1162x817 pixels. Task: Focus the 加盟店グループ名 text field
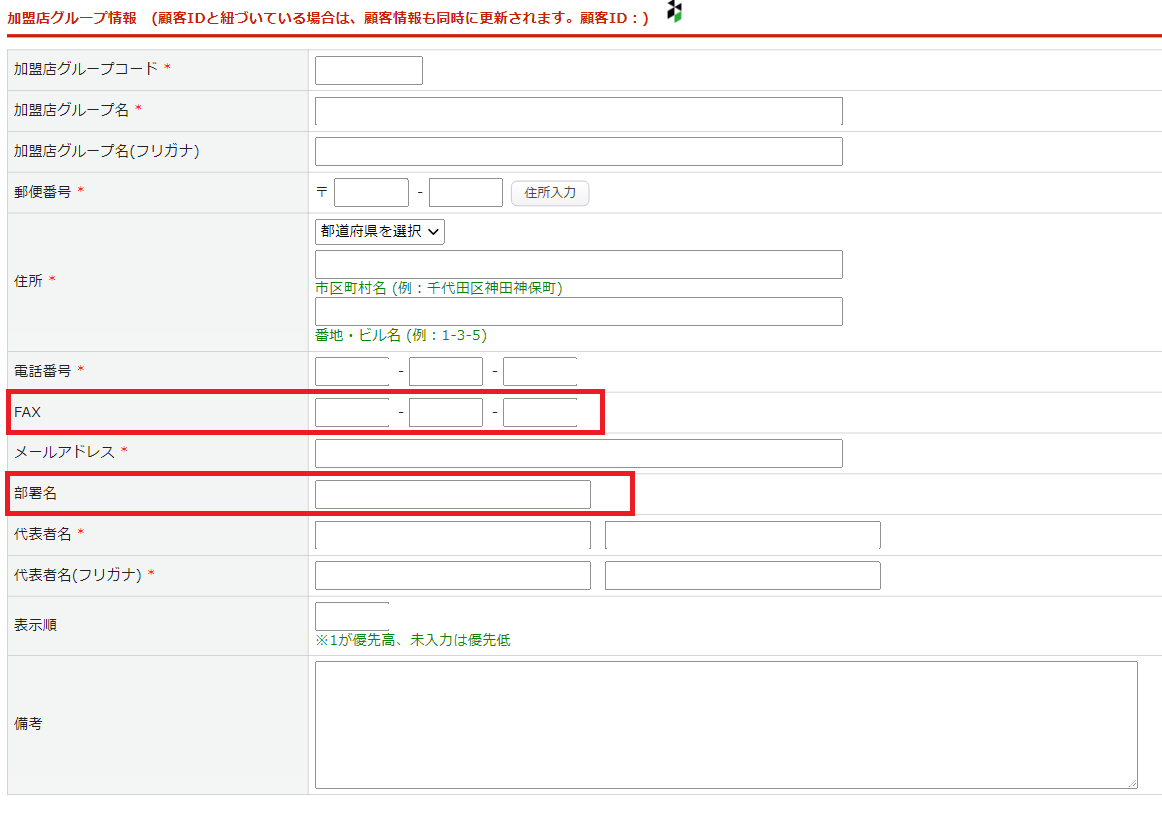[578, 111]
